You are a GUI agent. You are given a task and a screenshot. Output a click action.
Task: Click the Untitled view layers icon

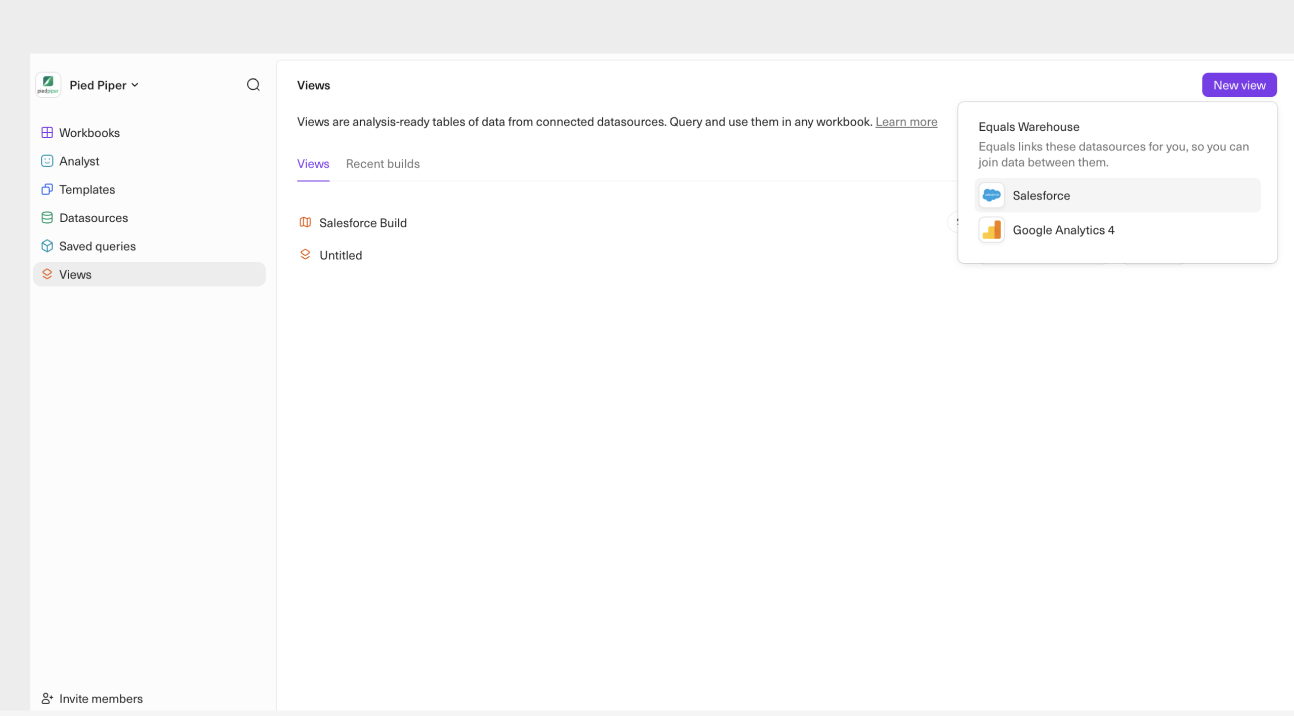(306, 255)
